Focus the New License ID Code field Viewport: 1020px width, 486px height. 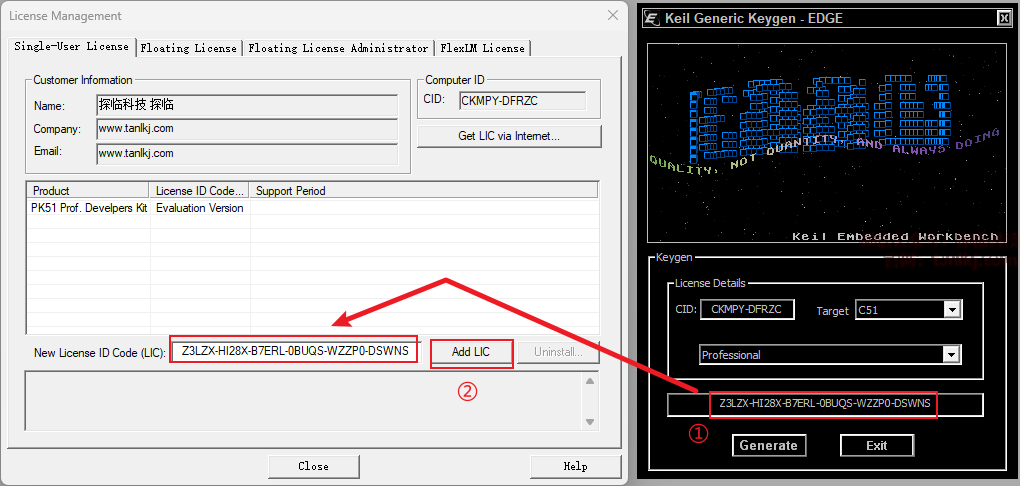(295, 352)
